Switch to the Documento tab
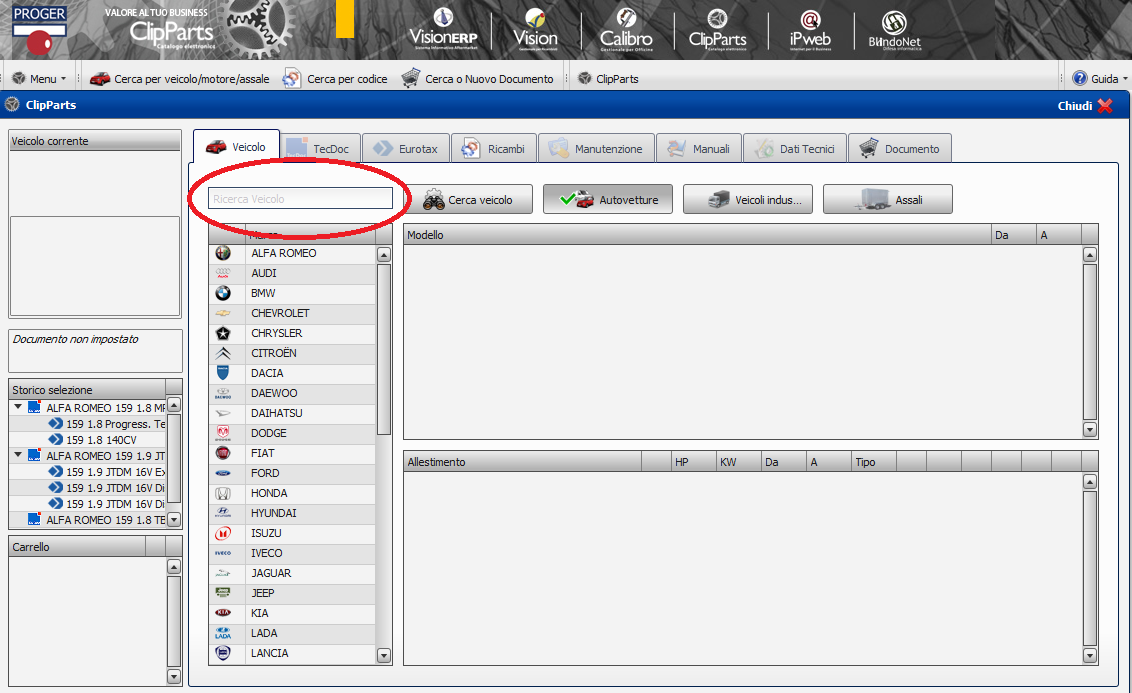The height and width of the screenshot is (693, 1132). click(900, 149)
